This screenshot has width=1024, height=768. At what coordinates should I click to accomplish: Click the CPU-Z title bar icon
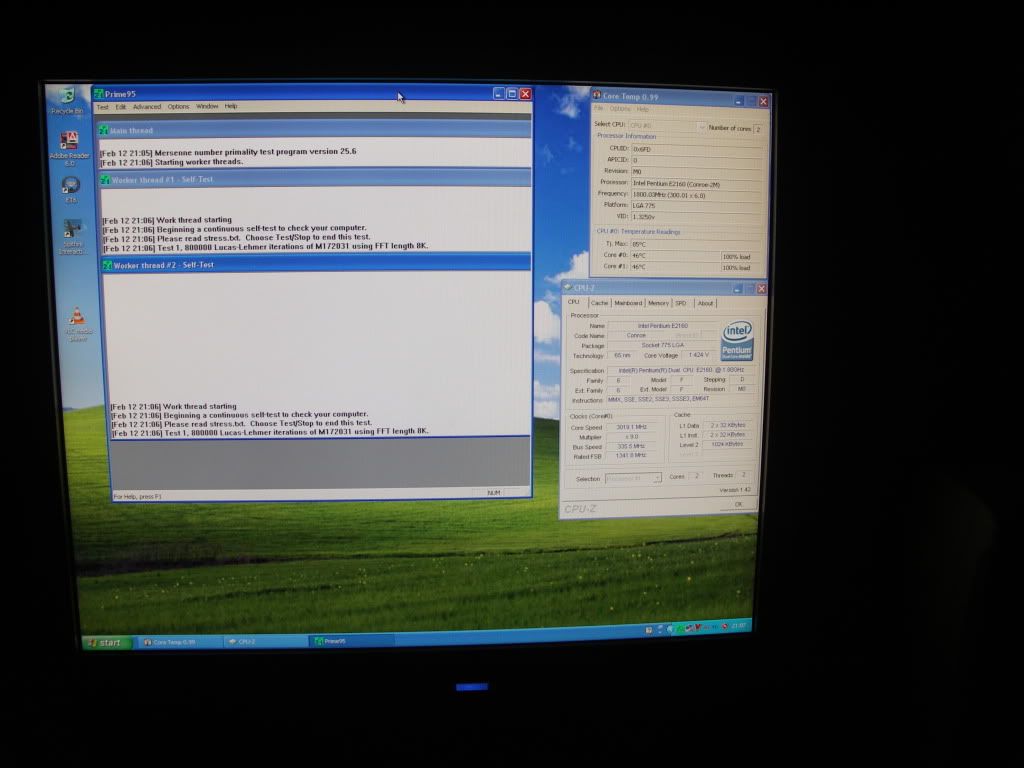[568, 287]
